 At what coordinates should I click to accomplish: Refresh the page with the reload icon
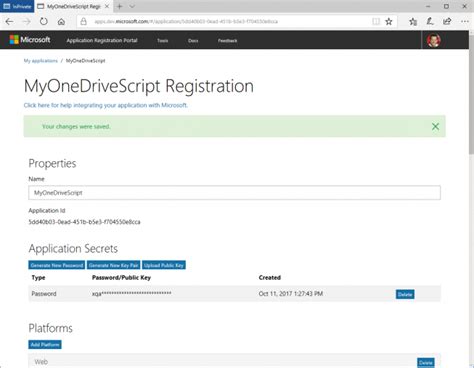(44, 22)
